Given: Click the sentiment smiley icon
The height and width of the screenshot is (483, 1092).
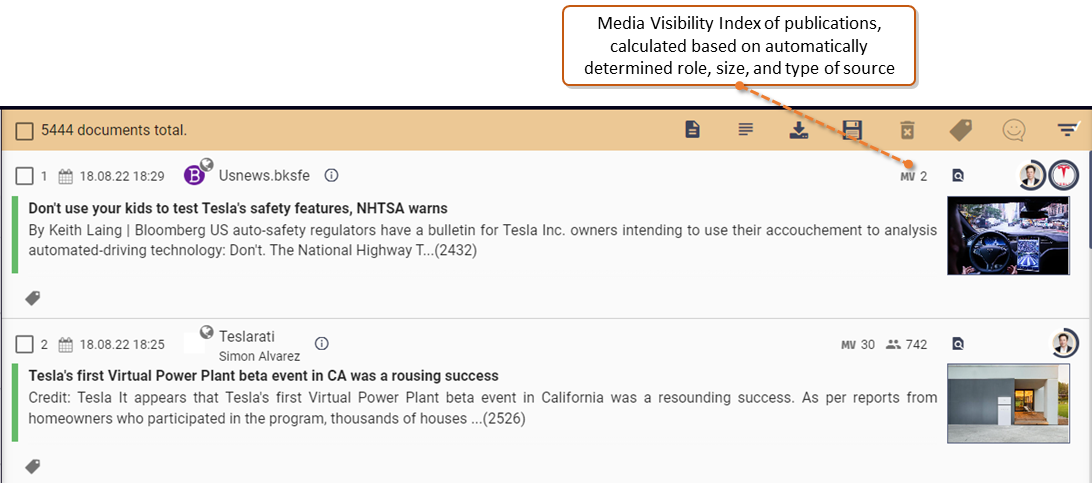Looking at the screenshot, I should tap(1014, 130).
